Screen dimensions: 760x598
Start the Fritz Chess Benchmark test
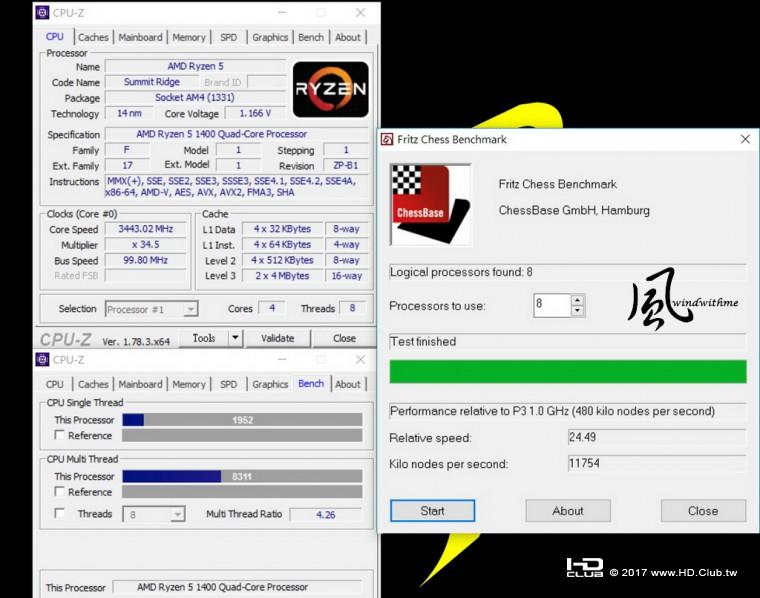pyautogui.click(x=432, y=511)
